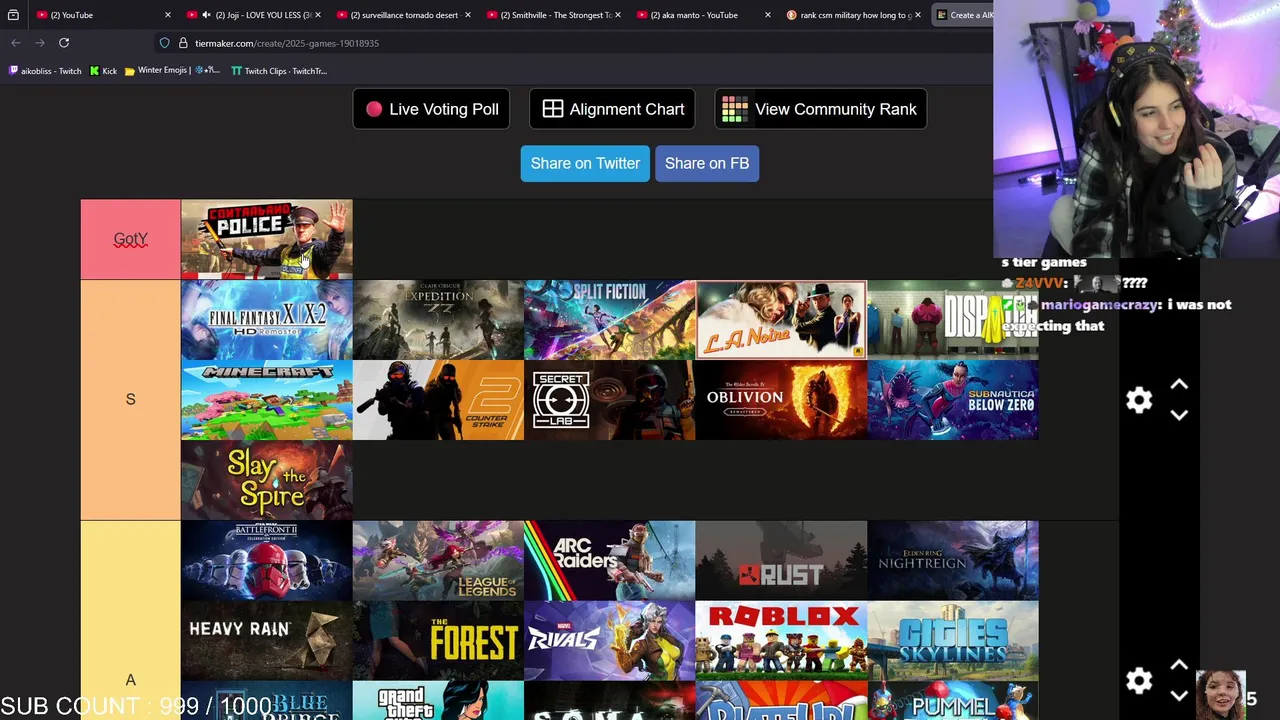
Task: Switch to the rank csm military tab
Action: click(852, 15)
